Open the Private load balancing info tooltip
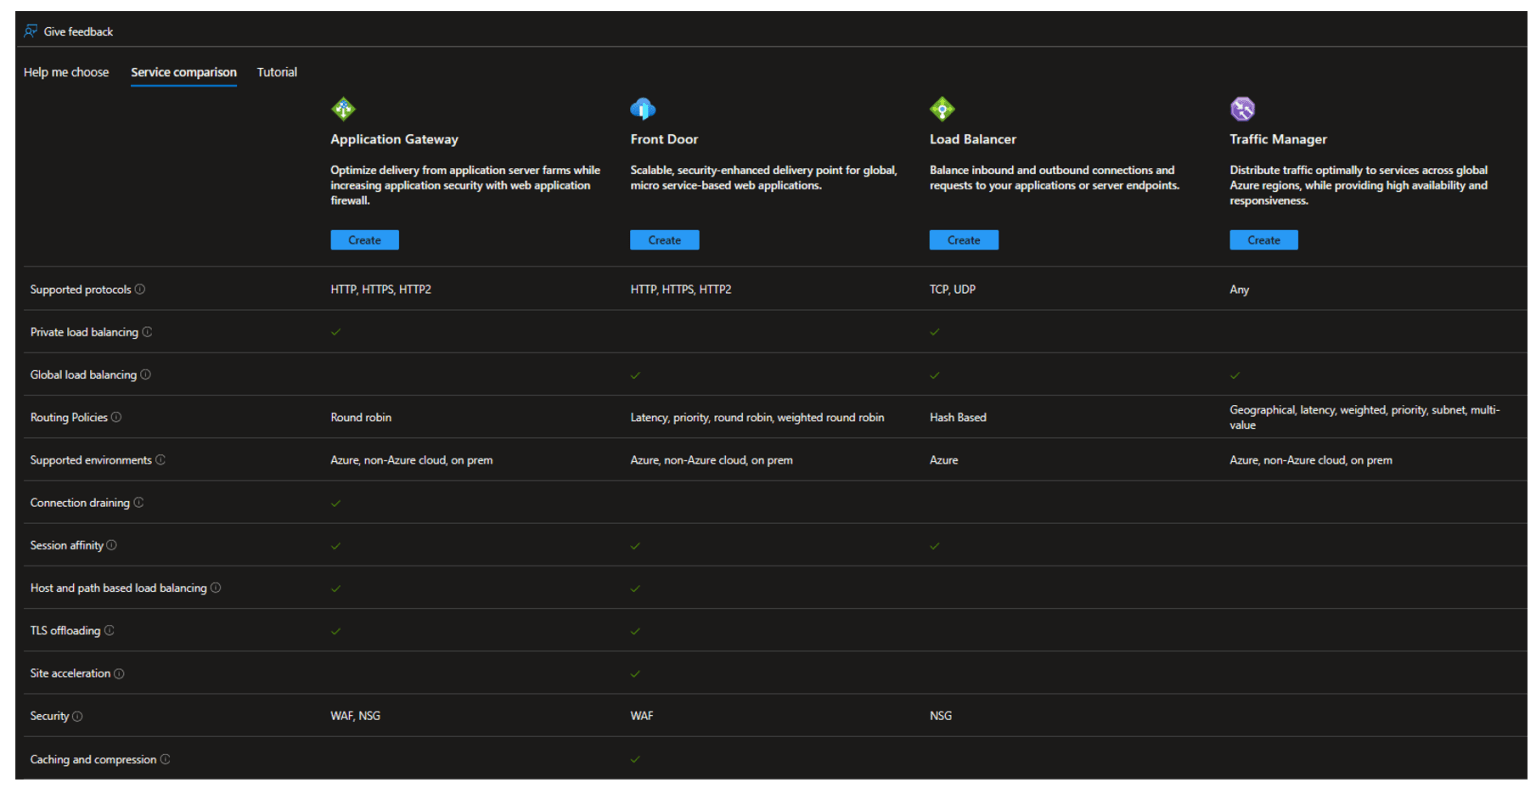The height and width of the screenshot is (788, 1536). coord(149,332)
